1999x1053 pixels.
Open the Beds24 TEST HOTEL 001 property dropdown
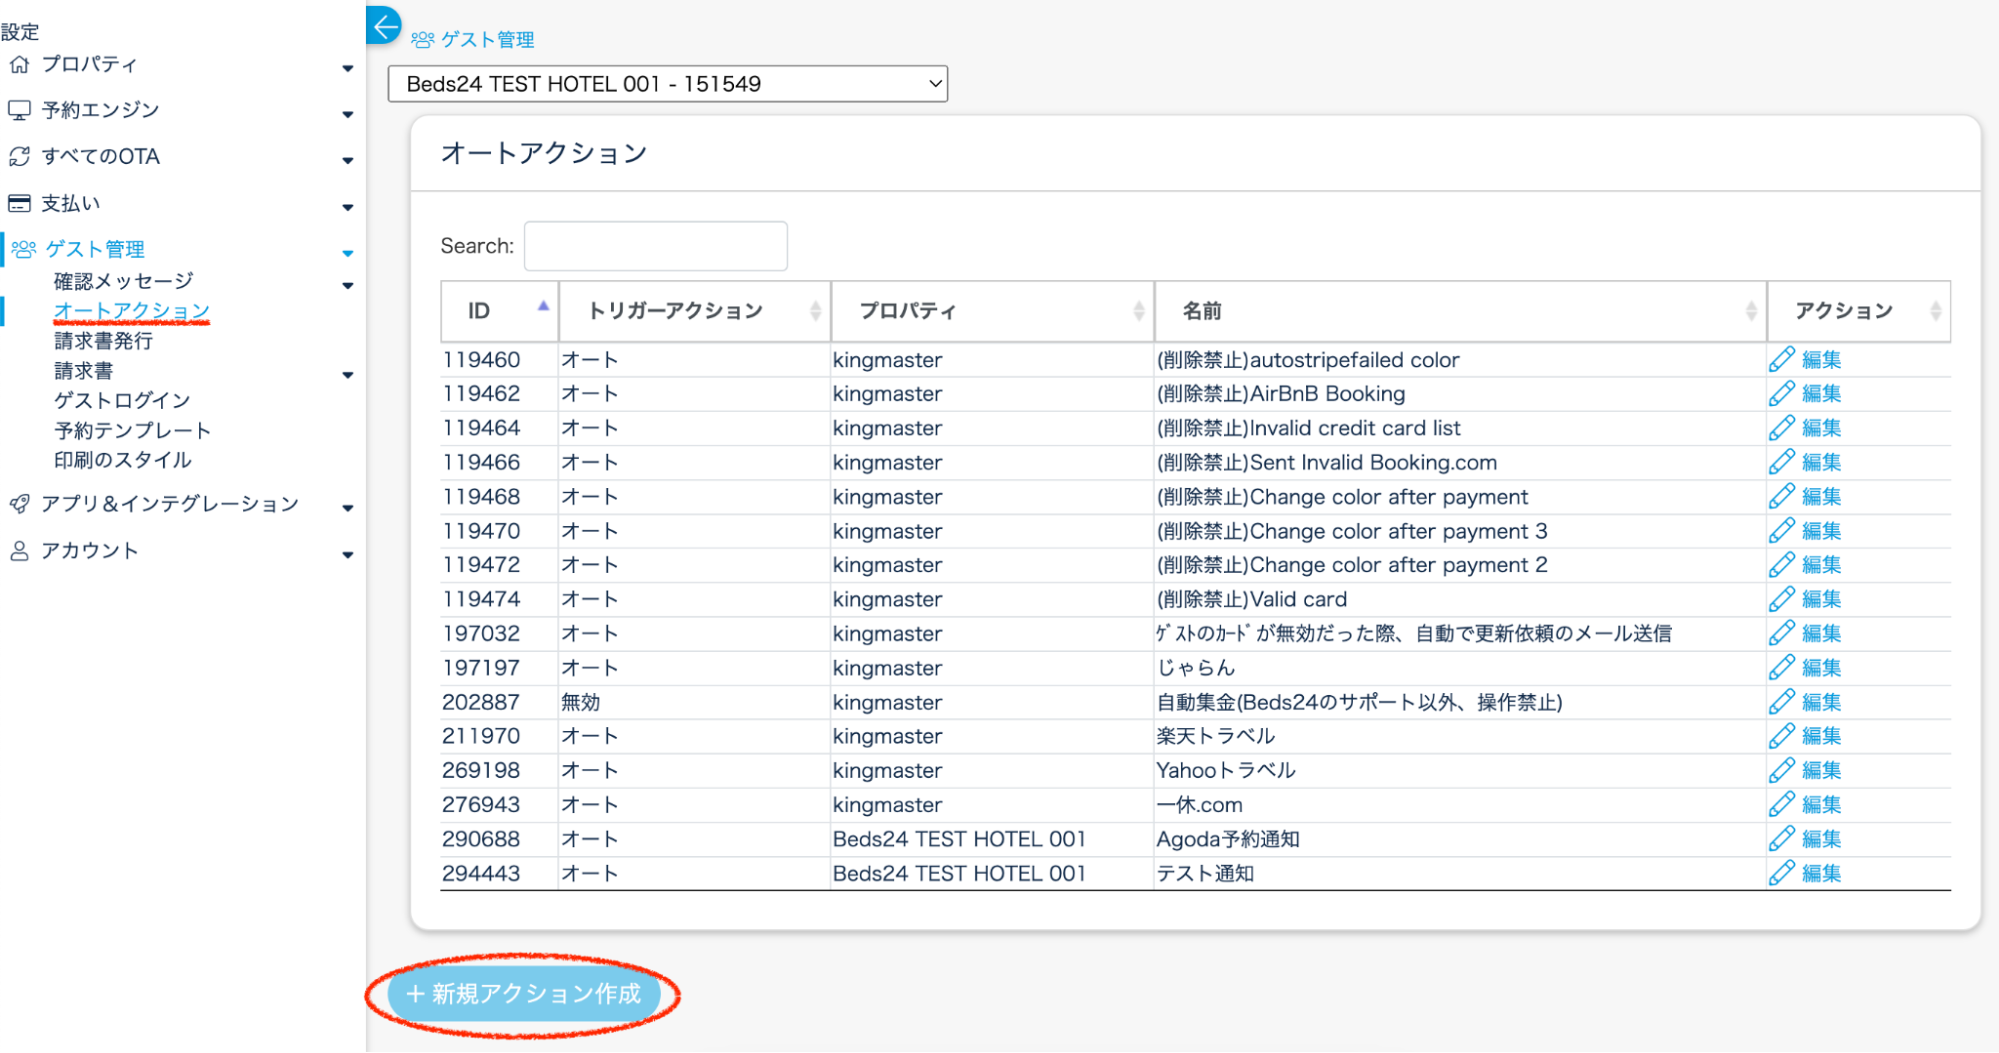pyautogui.click(x=667, y=84)
